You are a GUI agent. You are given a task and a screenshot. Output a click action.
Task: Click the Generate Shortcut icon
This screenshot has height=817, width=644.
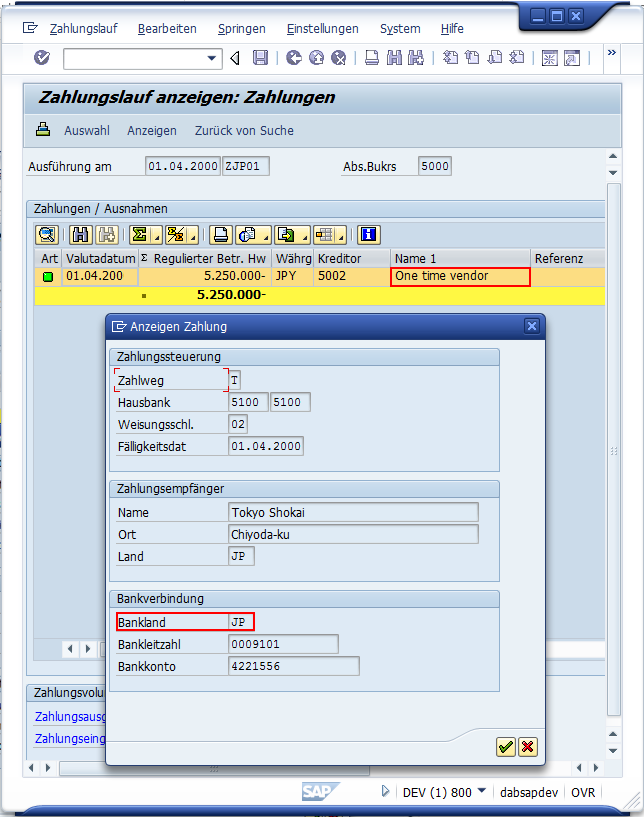(x=572, y=58)
